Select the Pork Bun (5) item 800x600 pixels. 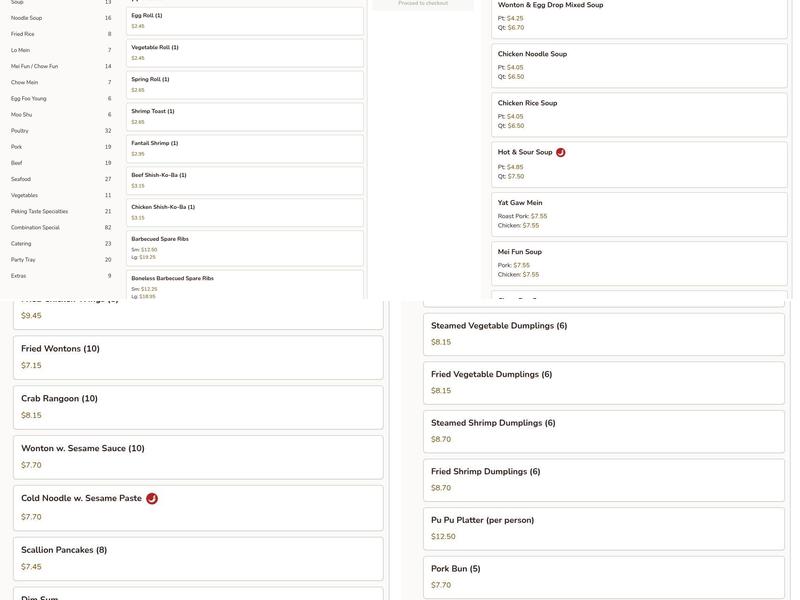tap(603, 577)
